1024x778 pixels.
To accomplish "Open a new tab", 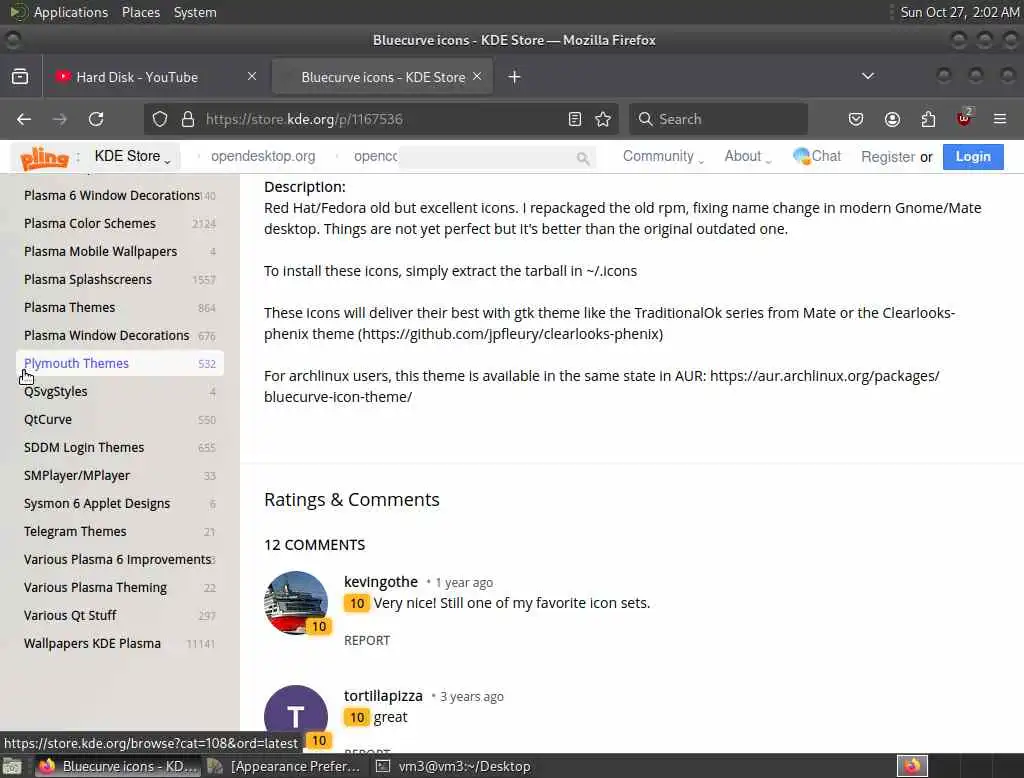I will click(x=515, y=77).
